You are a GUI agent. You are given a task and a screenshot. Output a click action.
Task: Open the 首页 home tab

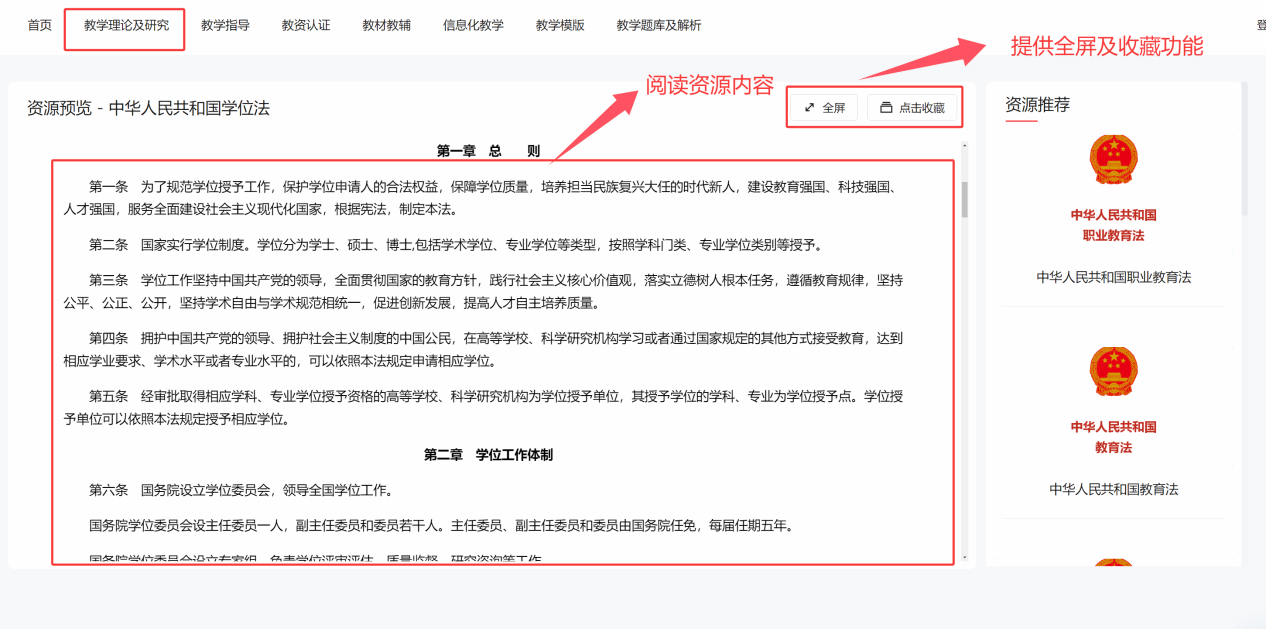coord(40,25)
